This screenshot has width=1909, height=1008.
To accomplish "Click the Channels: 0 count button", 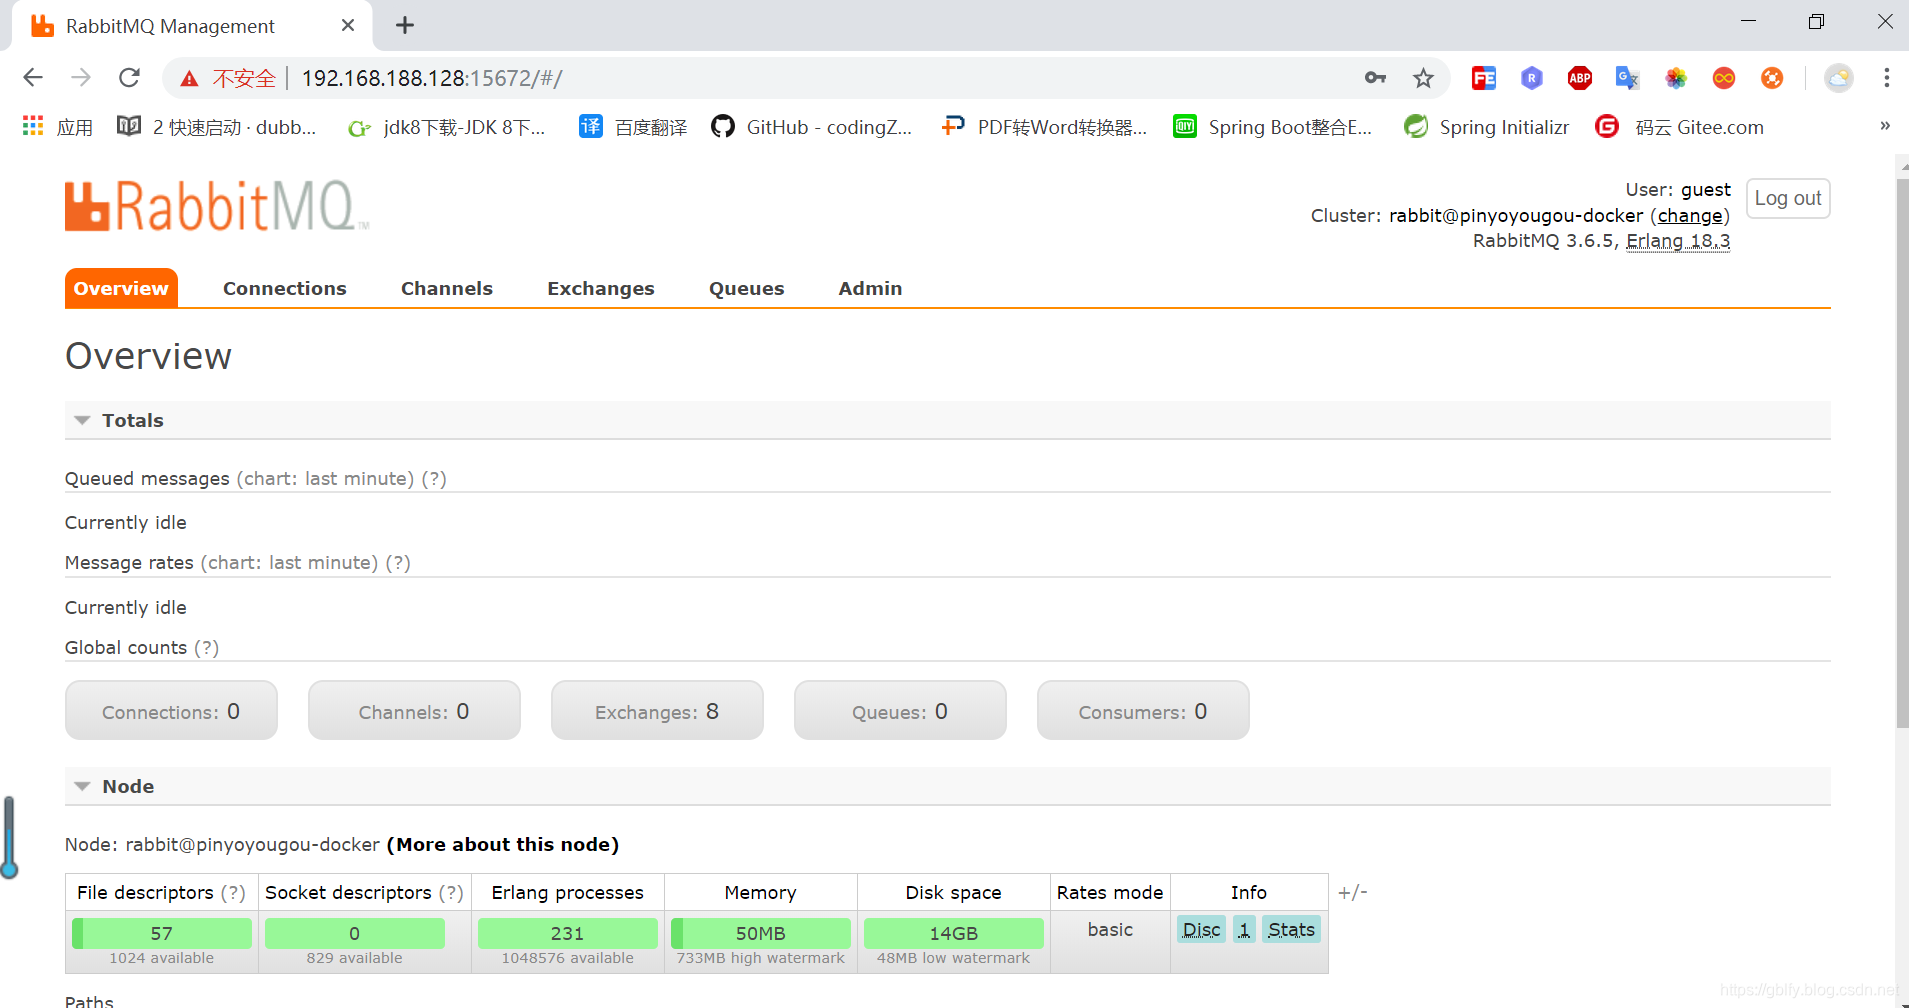I will click(414, 711).
